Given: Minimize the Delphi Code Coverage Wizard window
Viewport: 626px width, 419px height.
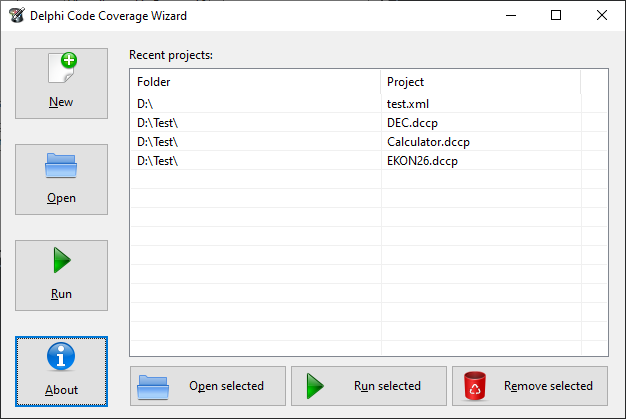Looking at the screenshot, I should [511, 16].
